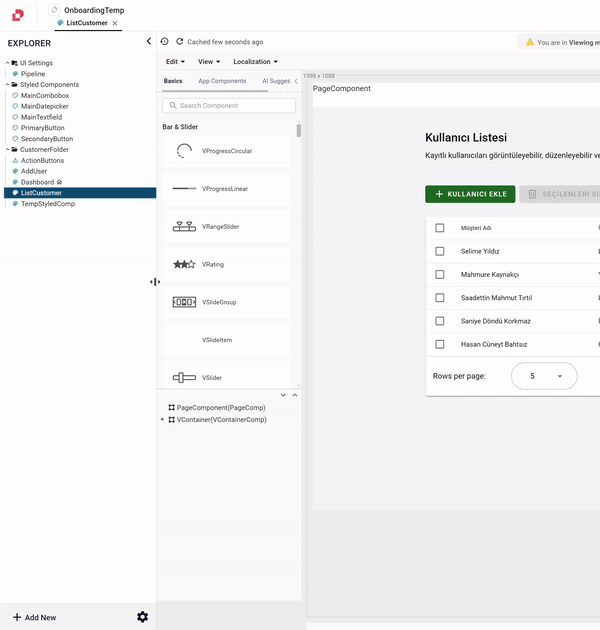Toggle the Müşteri Adı header checkbox

click(440, 228)
